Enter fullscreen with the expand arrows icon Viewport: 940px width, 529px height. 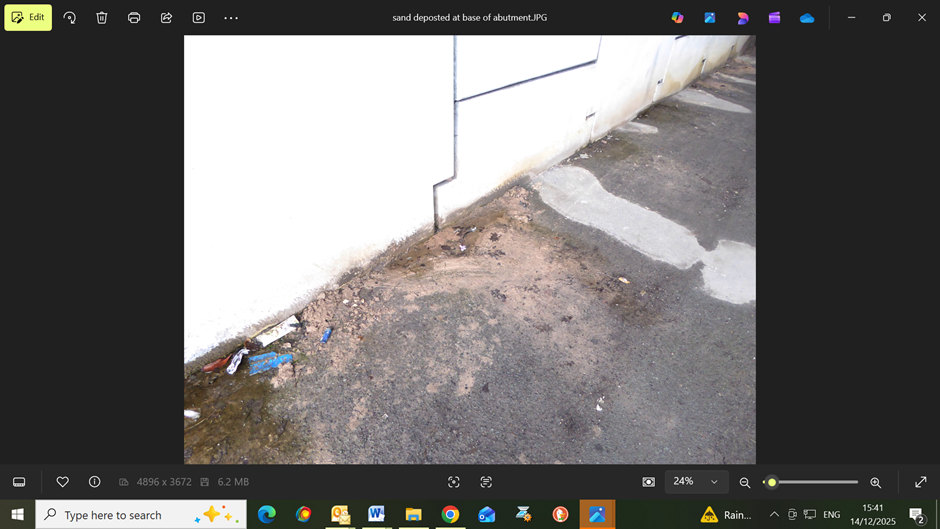[x=920, y=482]
